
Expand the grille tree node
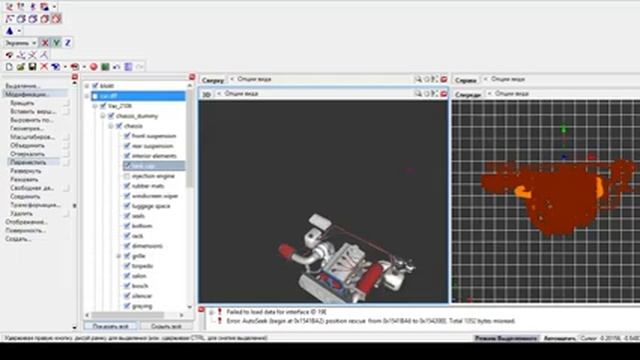click(119, 256)
